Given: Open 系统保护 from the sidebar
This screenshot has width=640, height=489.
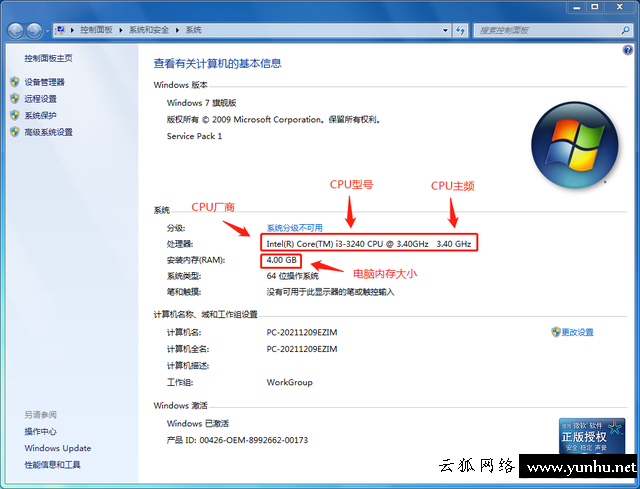Looking at the screenshot, I should (40, 116).
